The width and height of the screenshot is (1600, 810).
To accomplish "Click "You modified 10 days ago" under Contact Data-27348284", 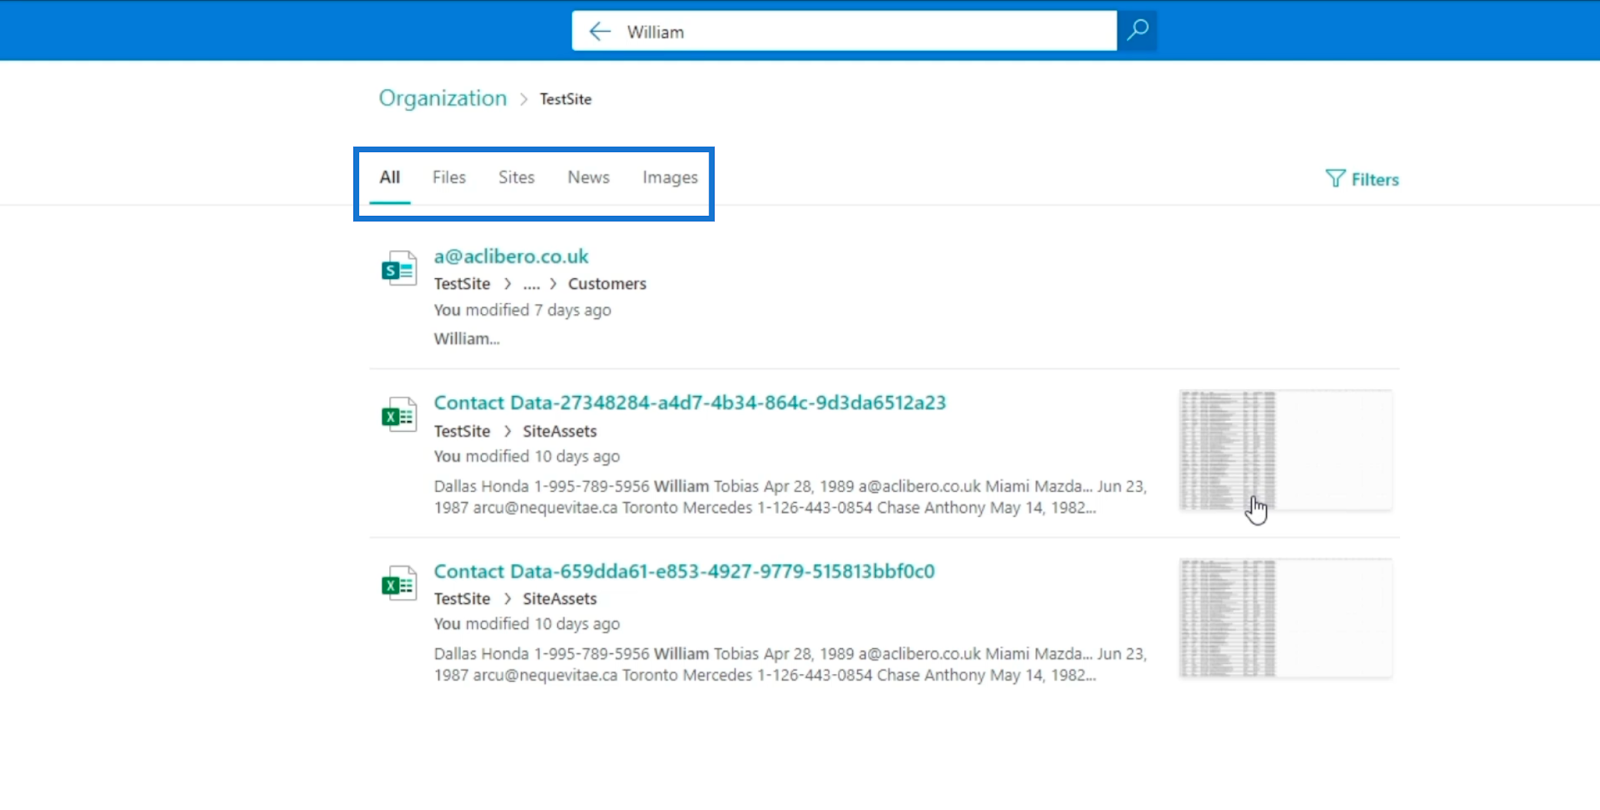I will [x=527, y=456].
